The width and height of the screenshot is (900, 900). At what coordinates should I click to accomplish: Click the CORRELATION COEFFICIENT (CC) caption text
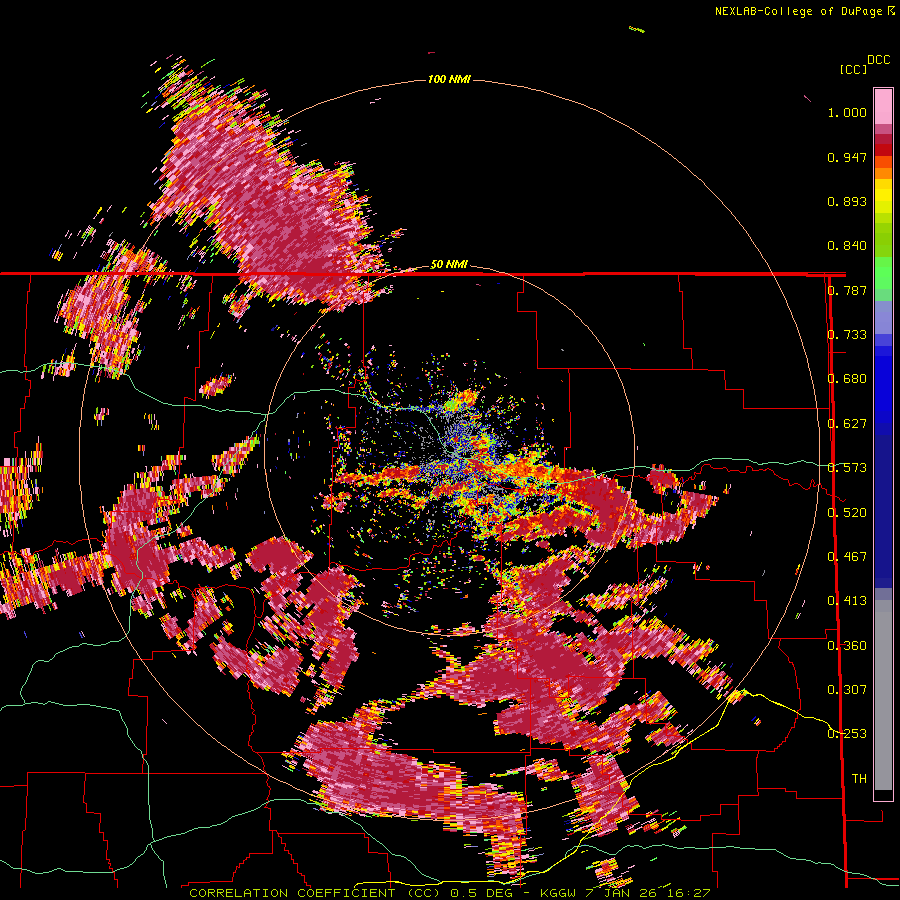tap(315, 893)
